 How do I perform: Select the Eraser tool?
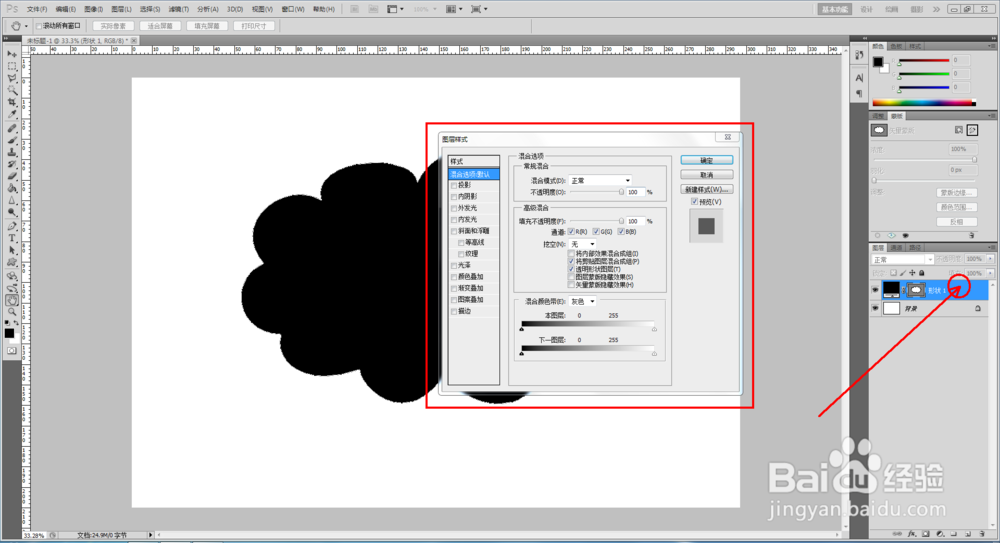click(11, 177)
